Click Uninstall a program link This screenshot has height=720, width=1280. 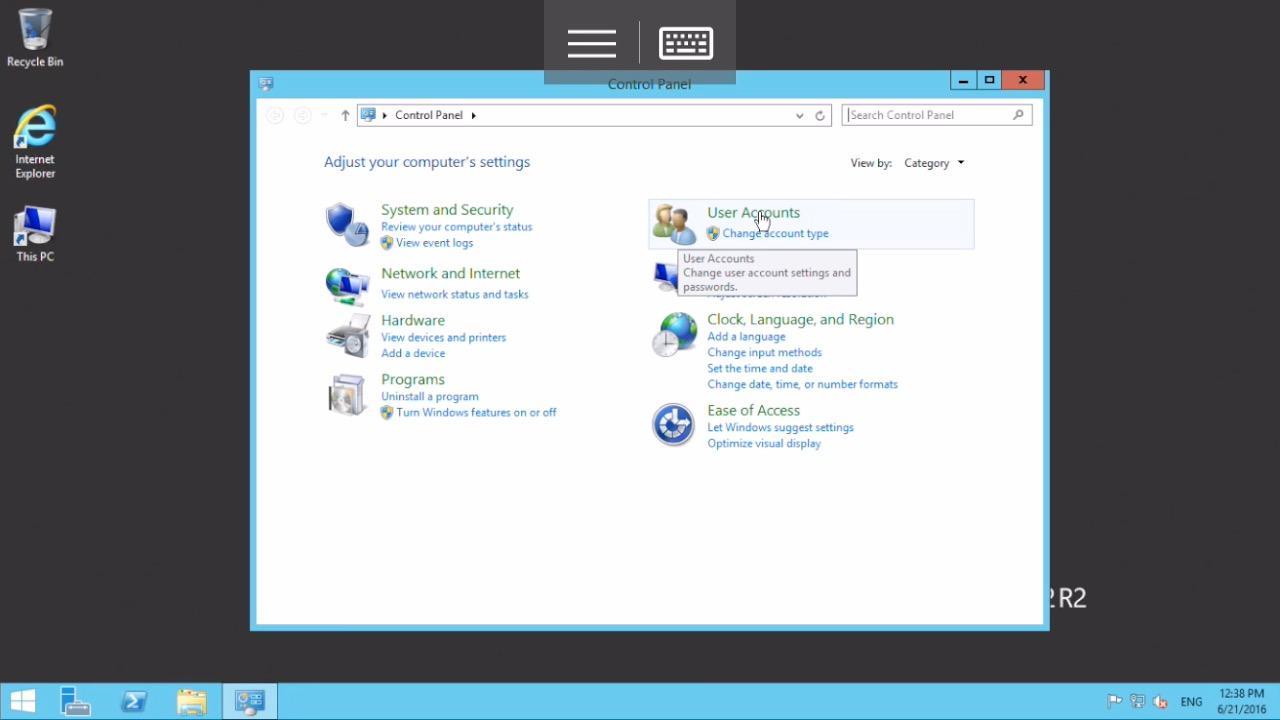coord(430,396)
